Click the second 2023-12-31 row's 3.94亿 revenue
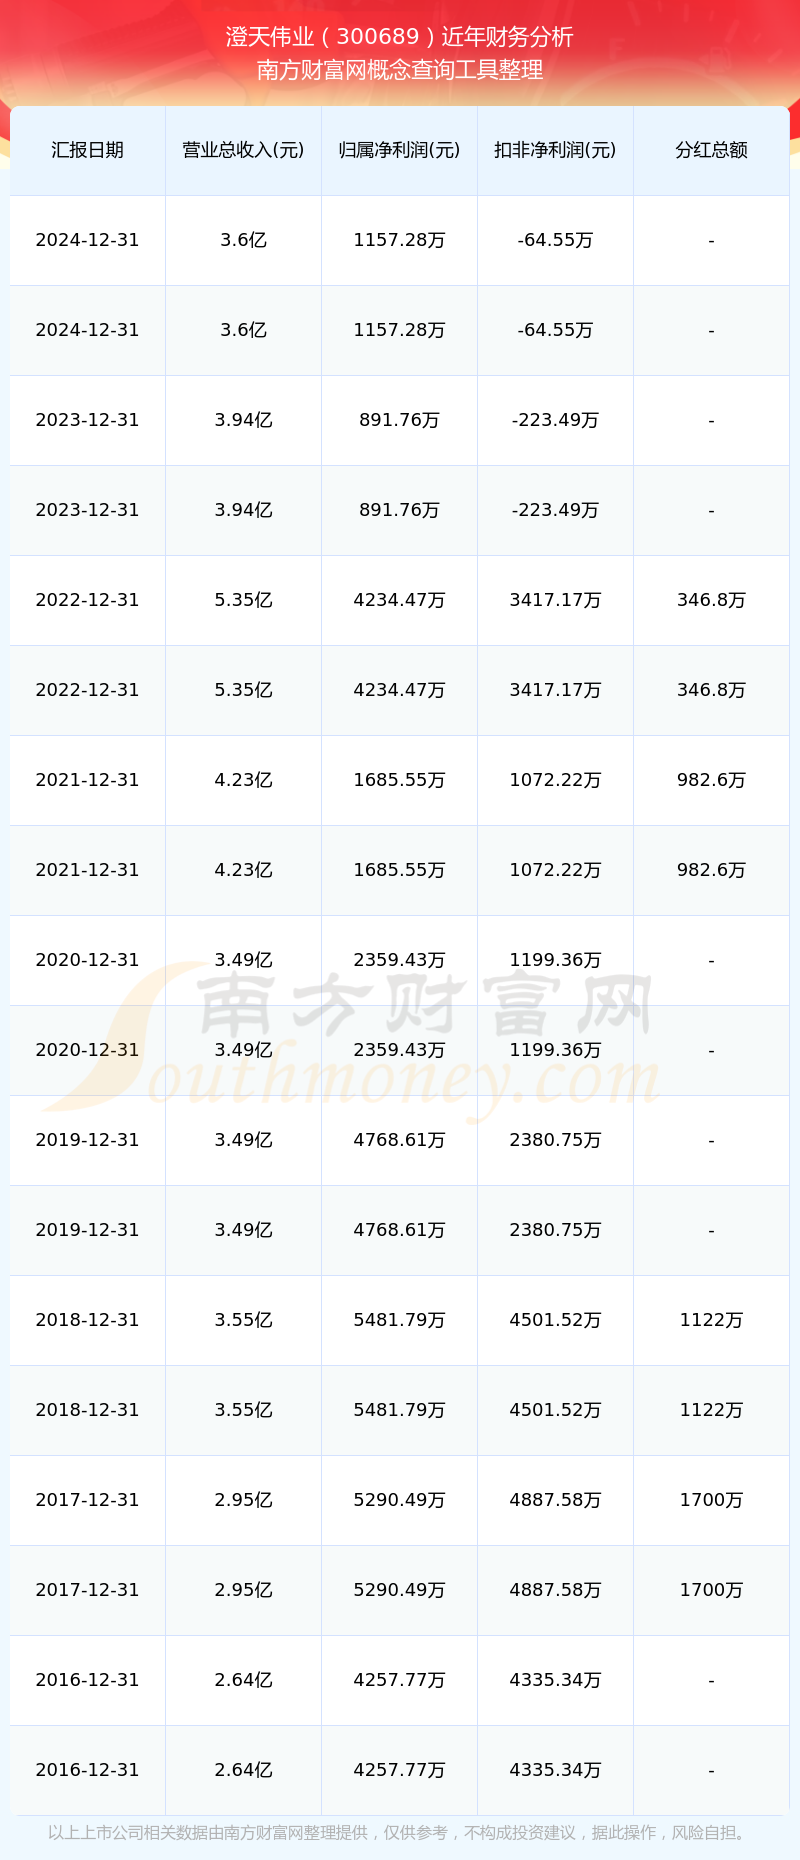This screenshot has height=1860, width=800. click(243, 510)
